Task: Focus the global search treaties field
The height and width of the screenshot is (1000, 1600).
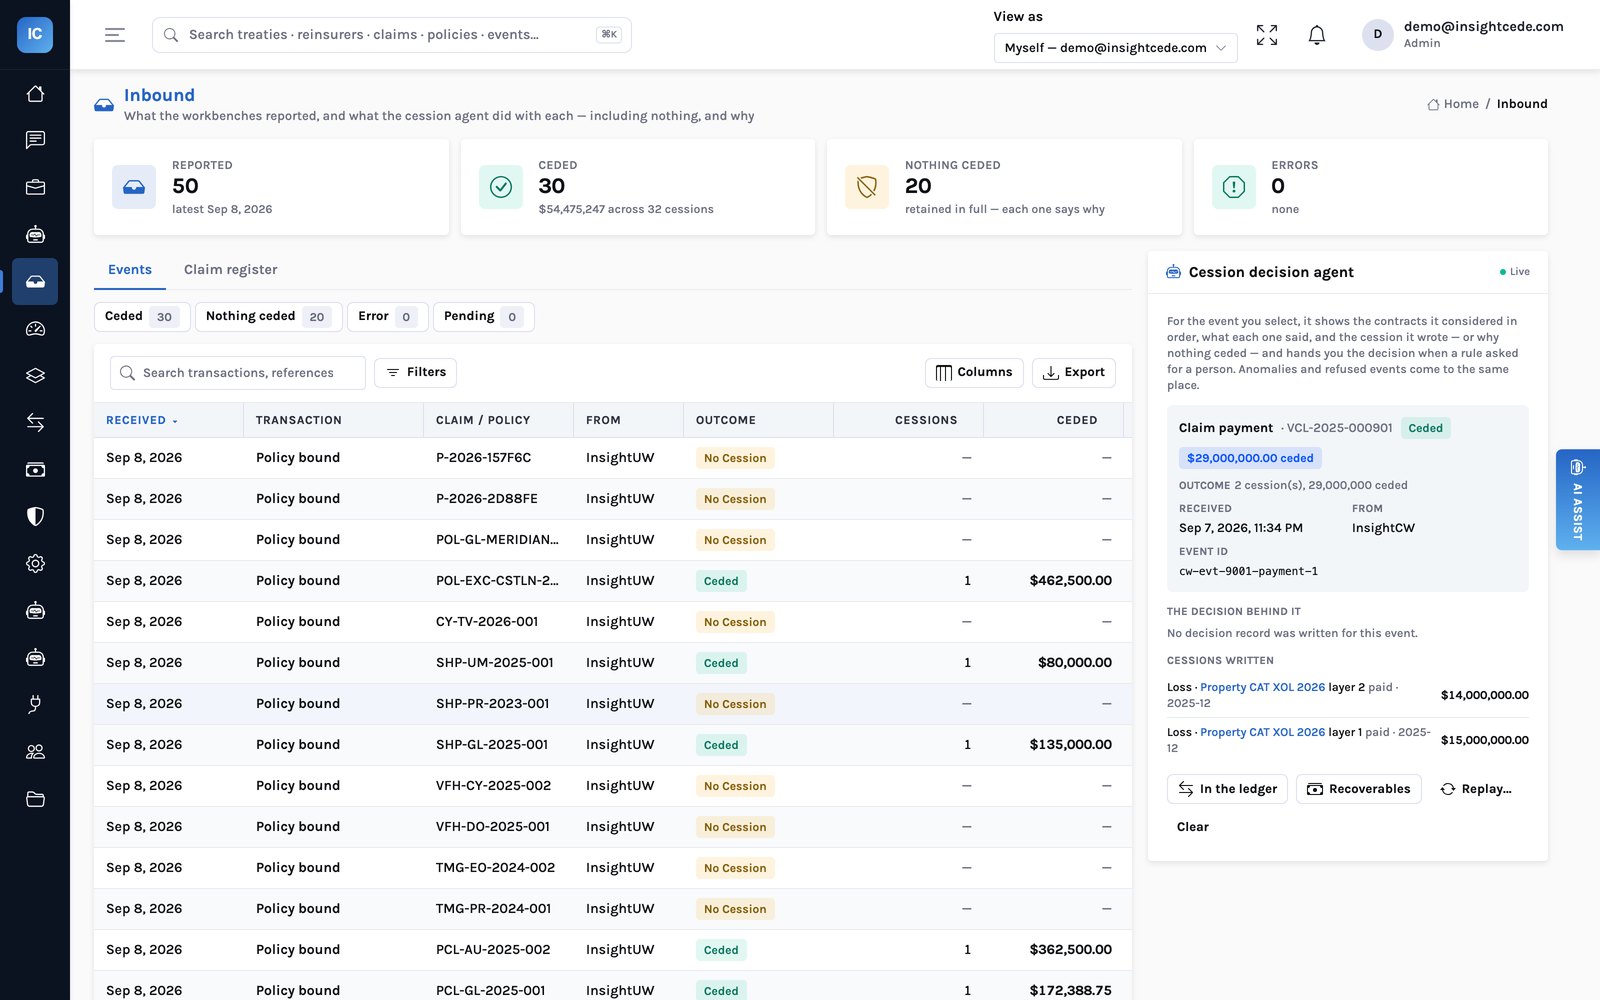Action: 392,35
